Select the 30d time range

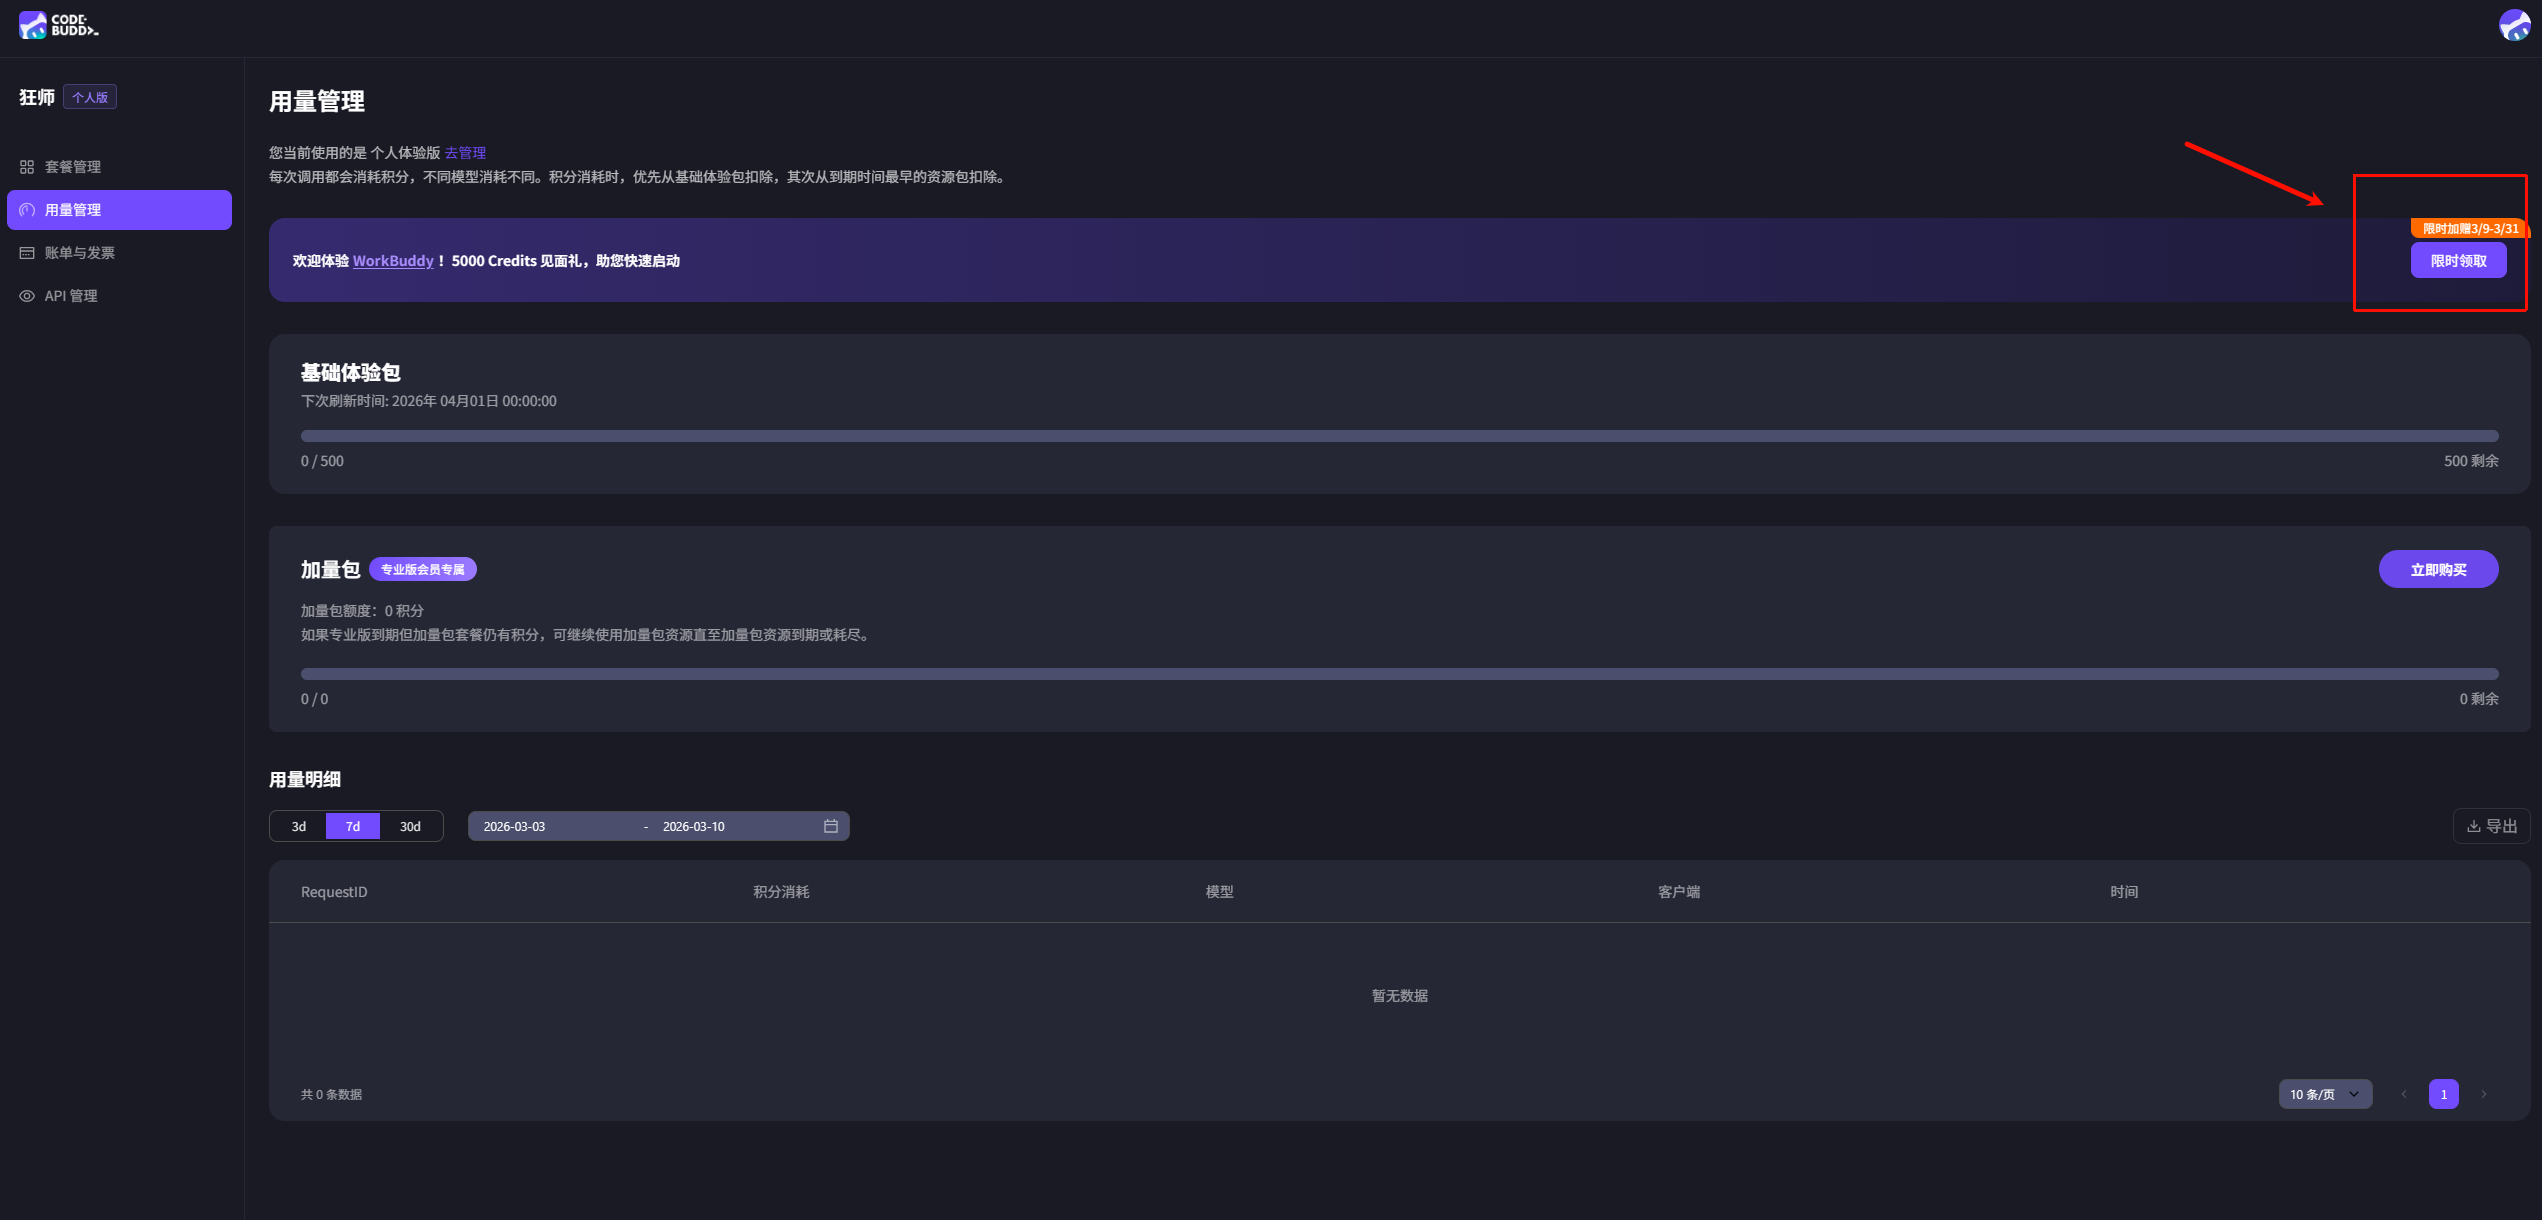[410, 826]
